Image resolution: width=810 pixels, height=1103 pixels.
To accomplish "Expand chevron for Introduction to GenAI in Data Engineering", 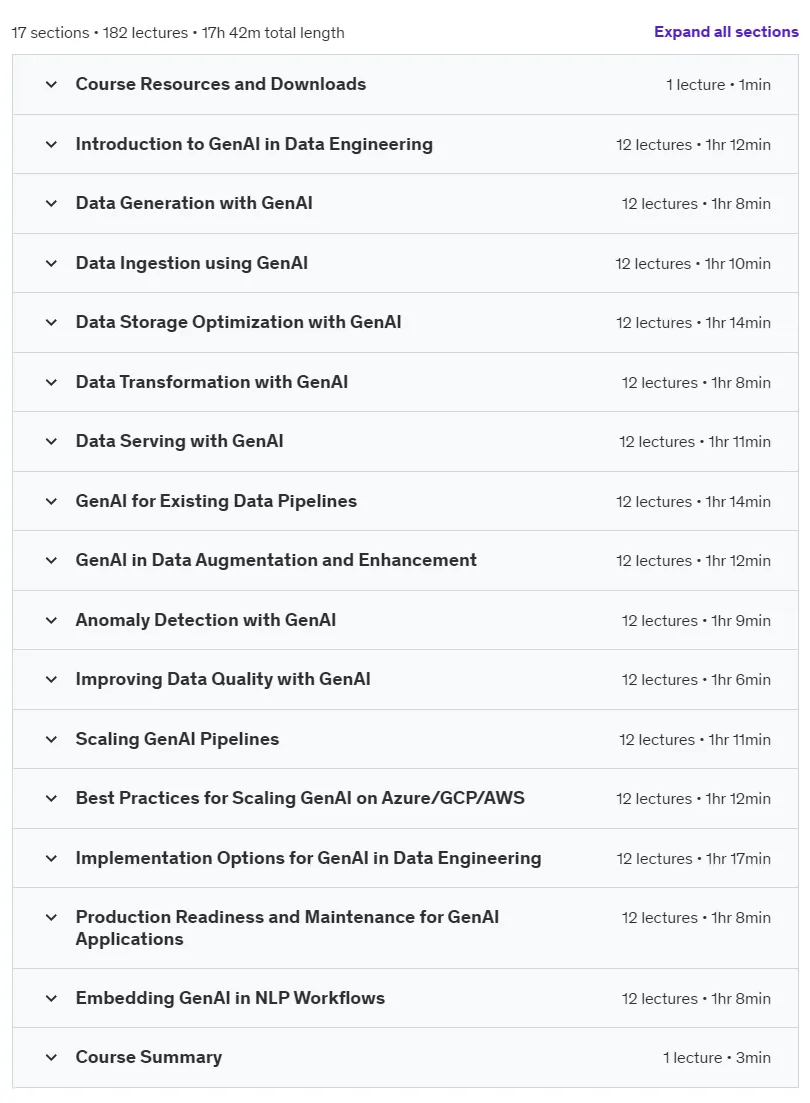I will 51,144.
